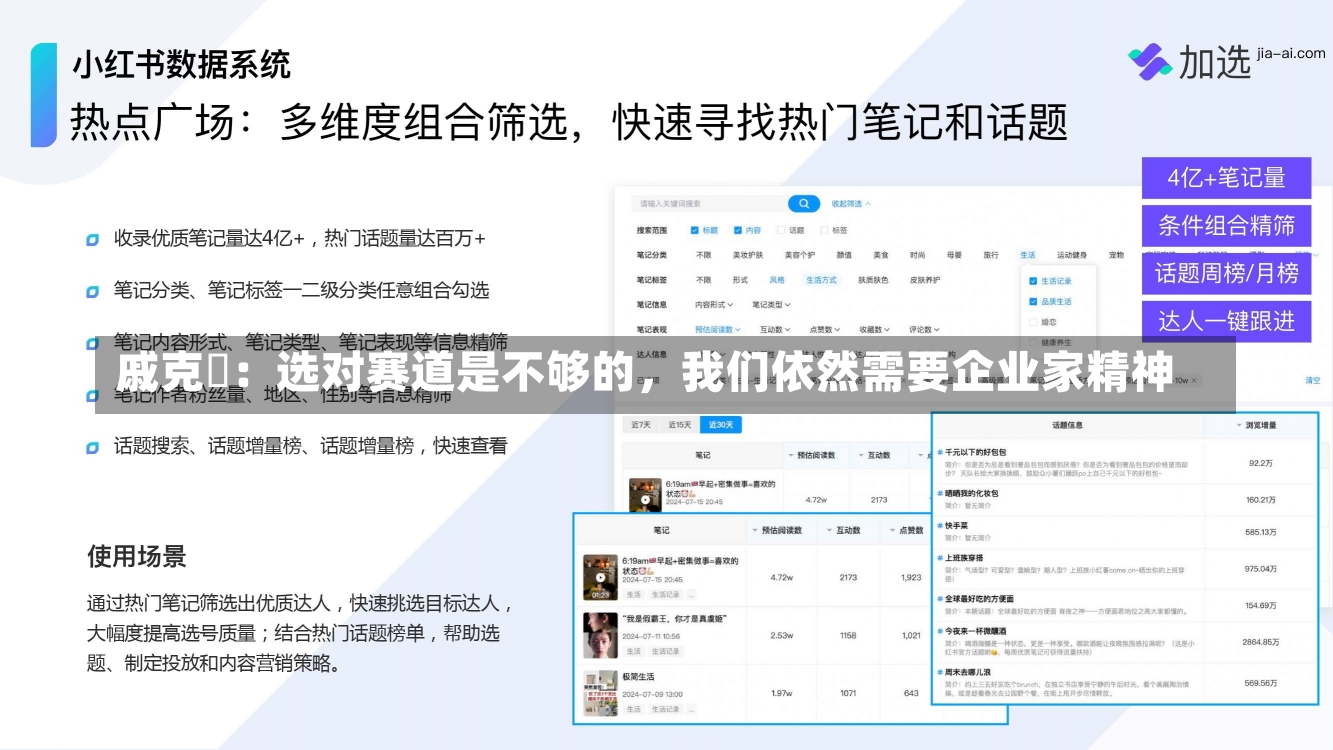Open topic 千元以下的好包包

click(x=975, y=452)
